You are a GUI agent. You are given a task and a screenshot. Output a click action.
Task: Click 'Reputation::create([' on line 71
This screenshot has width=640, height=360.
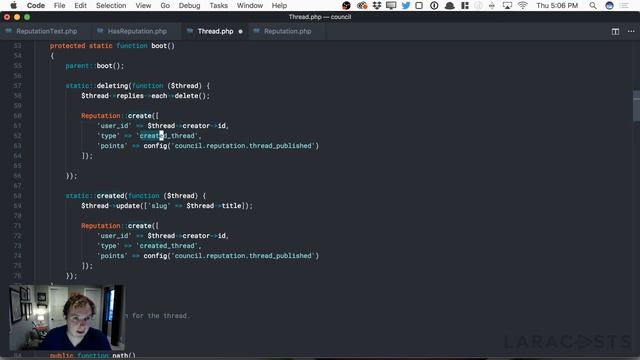tap(120, 226)
